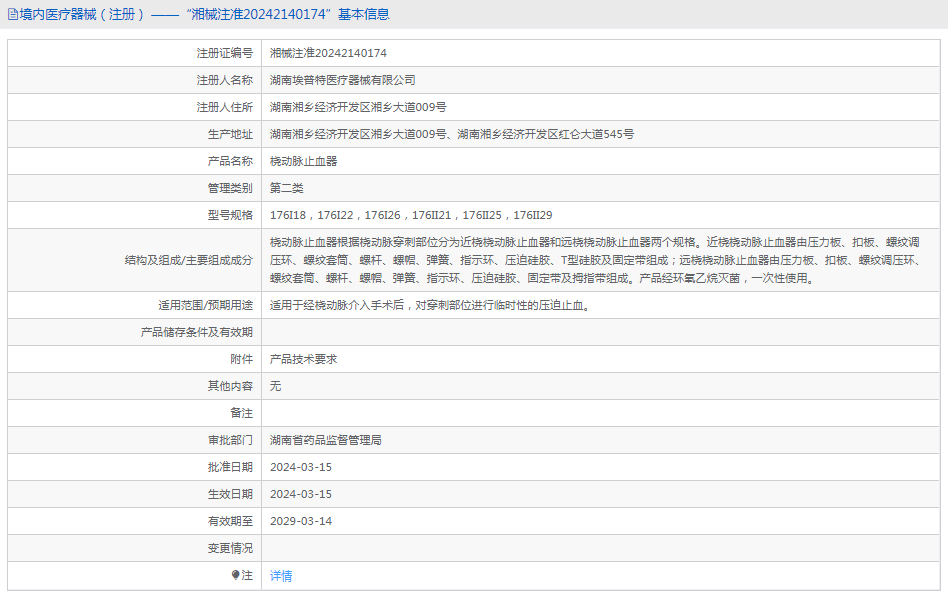Click the 生产地址 label
Screen dimensions: 948x599
(230, 134)
